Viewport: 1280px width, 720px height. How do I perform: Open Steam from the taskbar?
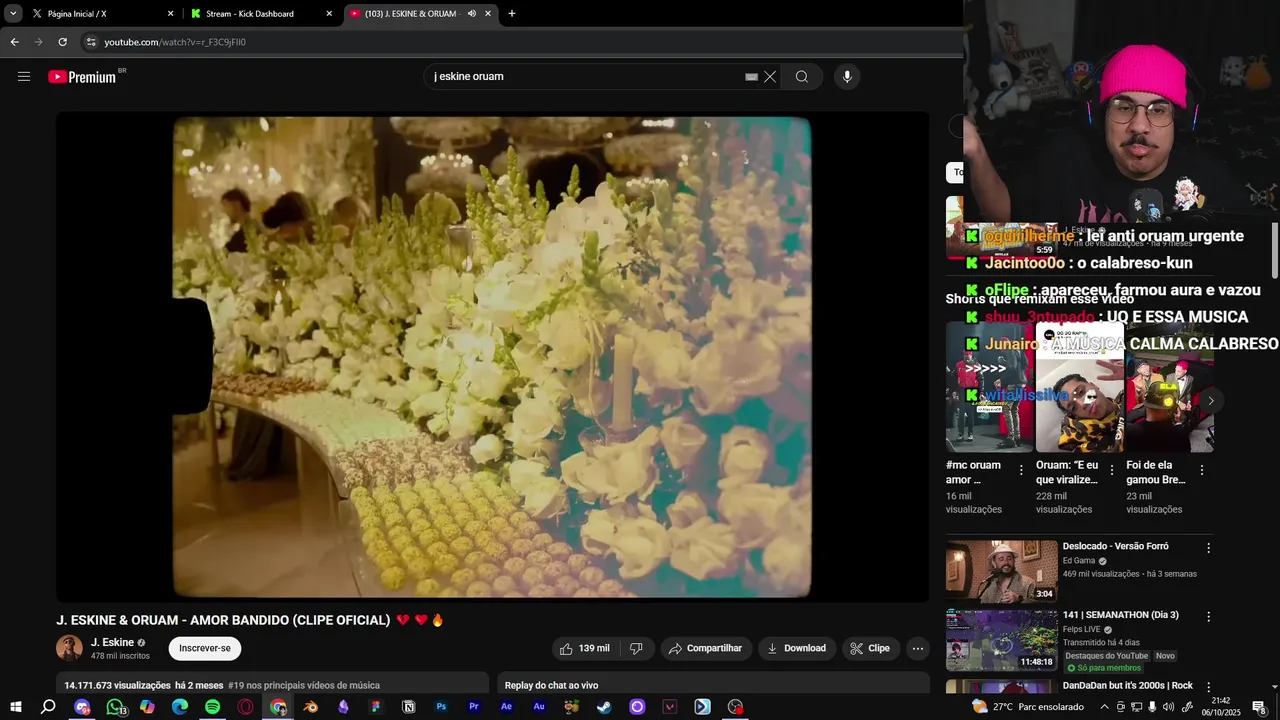click(x=605, y=707)
